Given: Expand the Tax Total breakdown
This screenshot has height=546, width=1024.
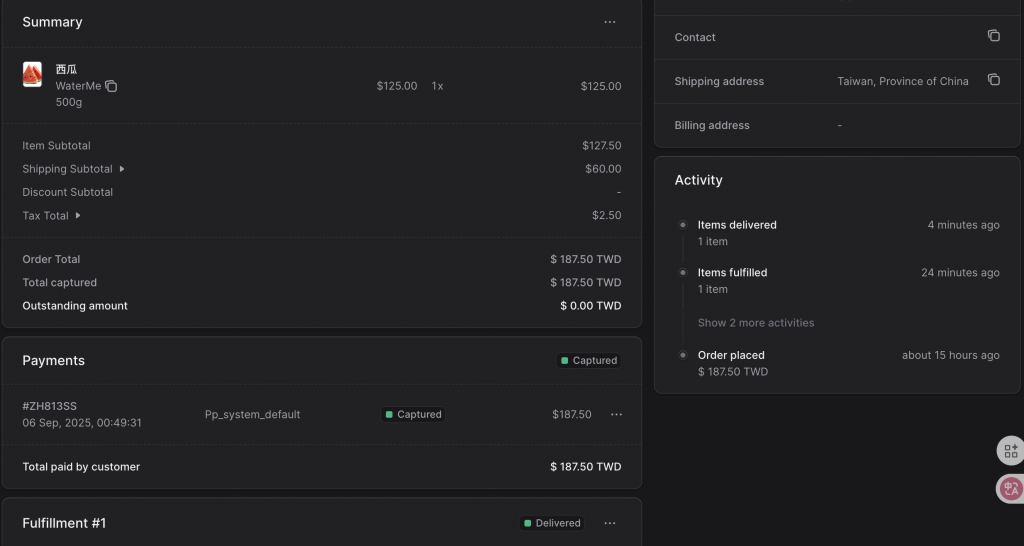Looking at the screenshot, I should 78,216.
